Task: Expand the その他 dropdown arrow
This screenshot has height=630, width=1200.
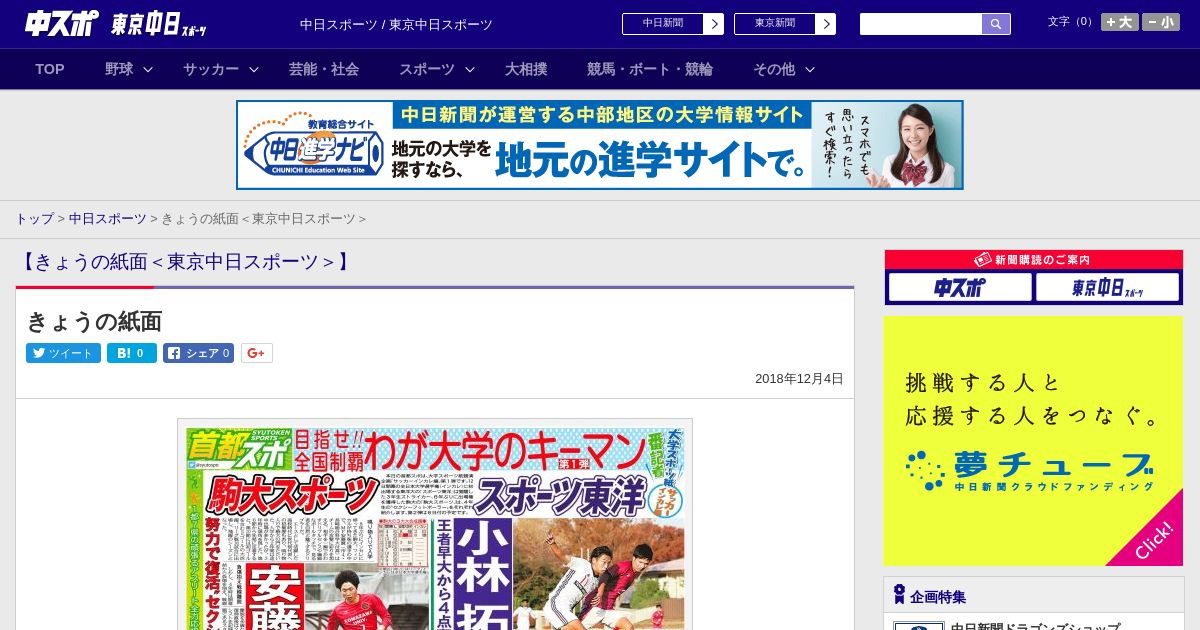Action: (810, 69)
